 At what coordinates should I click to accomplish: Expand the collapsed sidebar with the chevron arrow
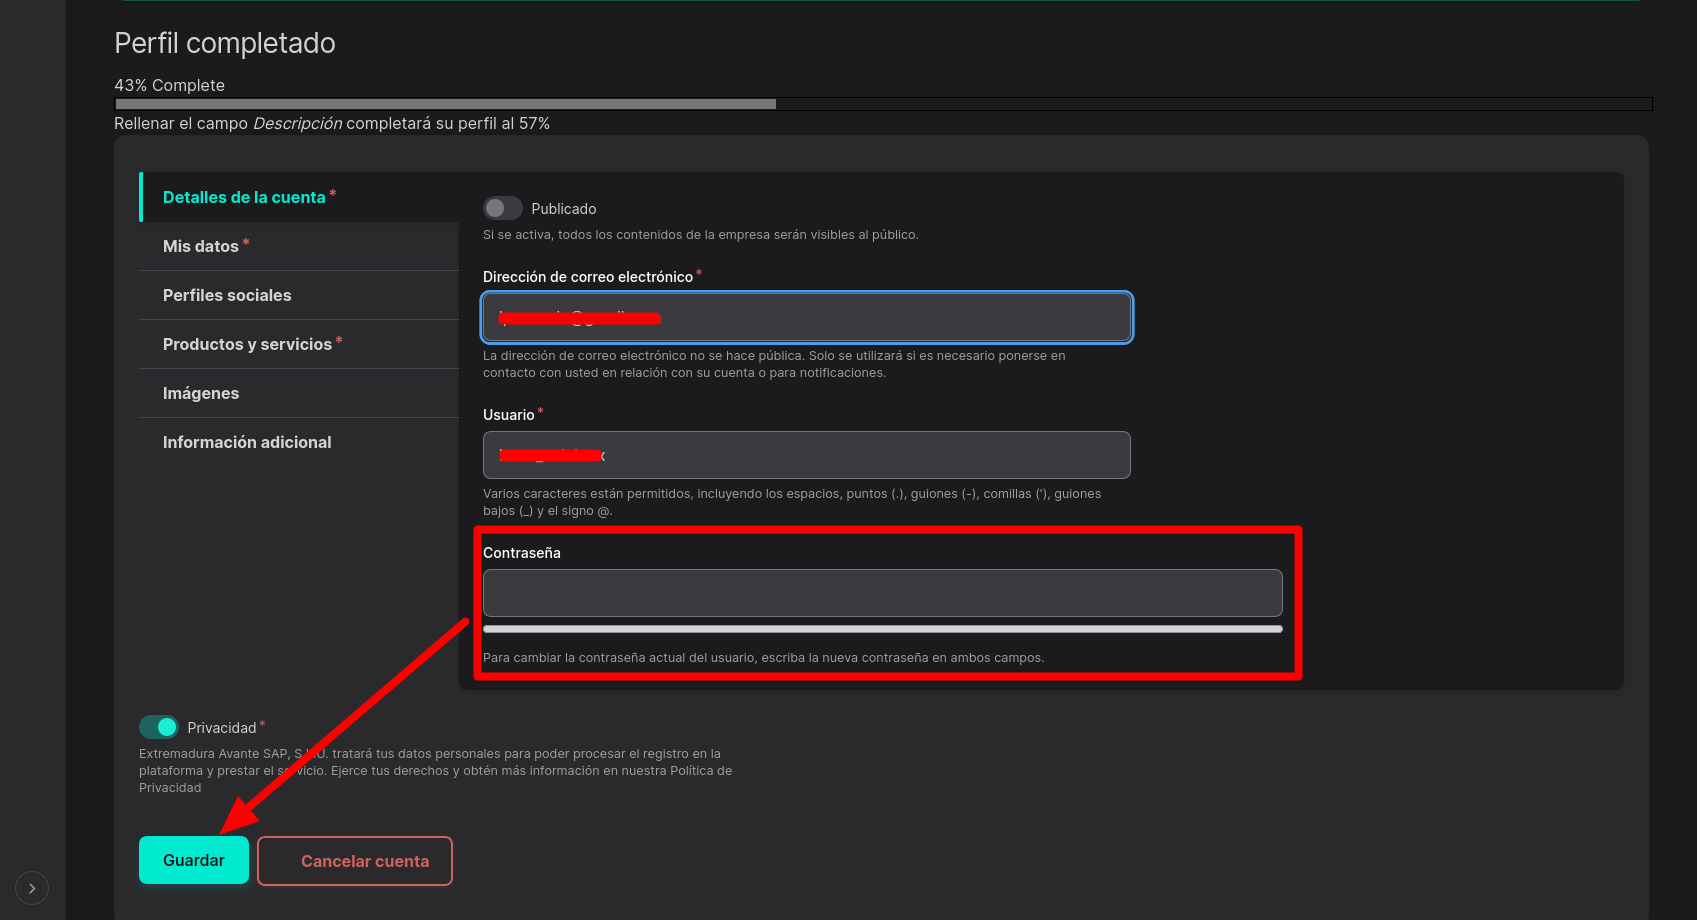32,888
